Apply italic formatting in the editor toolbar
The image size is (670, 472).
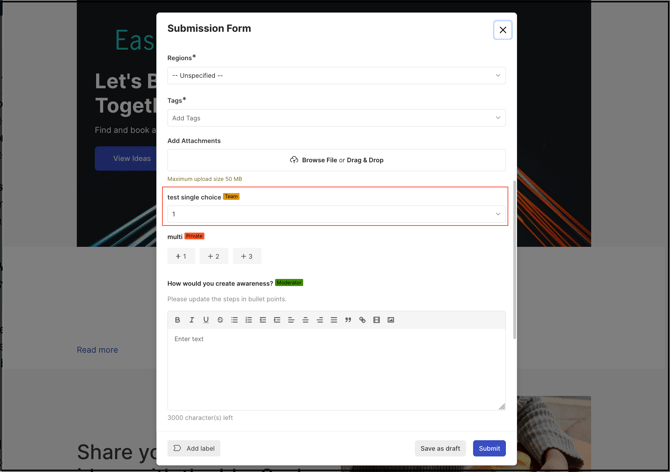point(191,320)
